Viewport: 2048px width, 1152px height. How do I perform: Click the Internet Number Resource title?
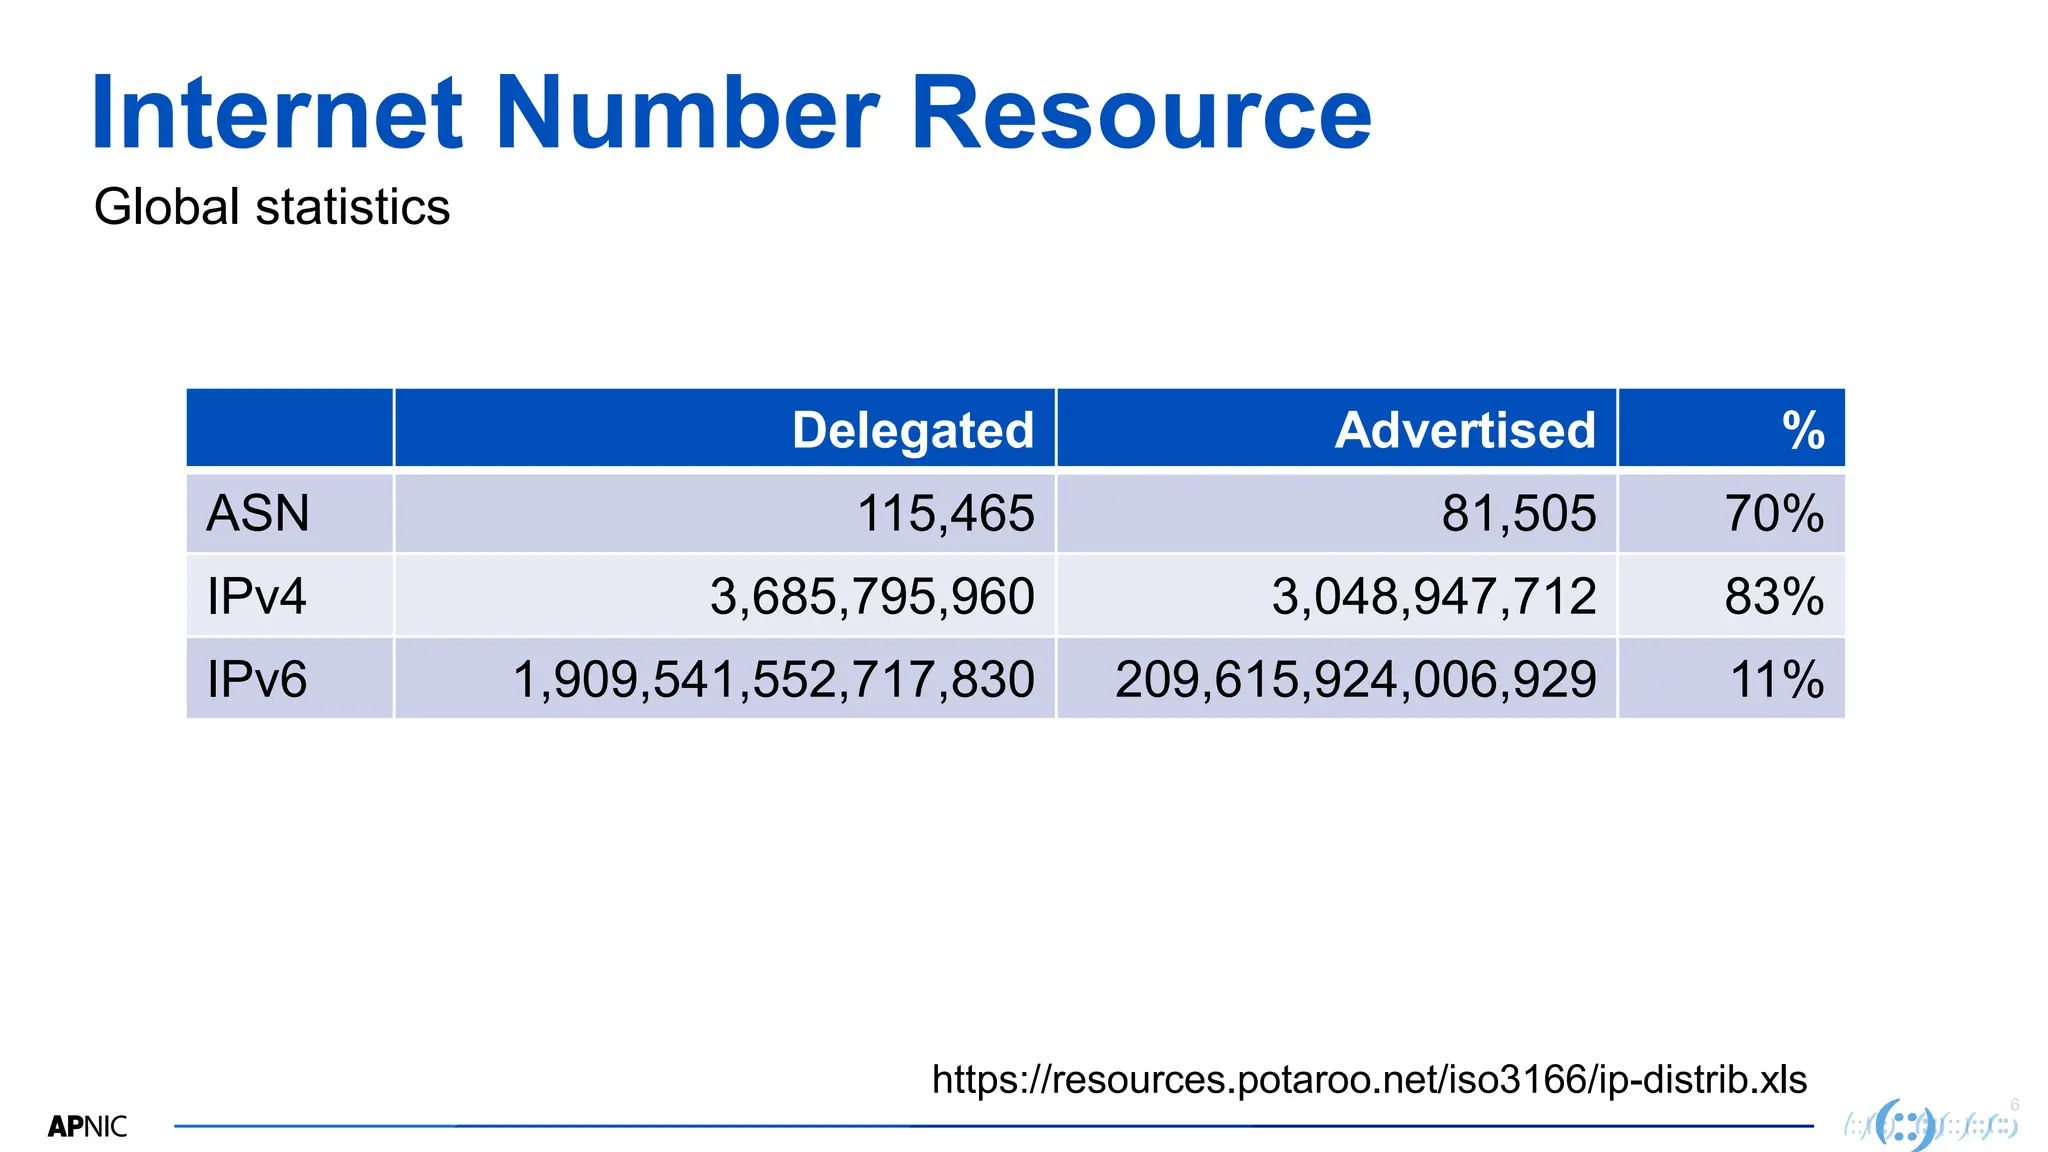731,113
